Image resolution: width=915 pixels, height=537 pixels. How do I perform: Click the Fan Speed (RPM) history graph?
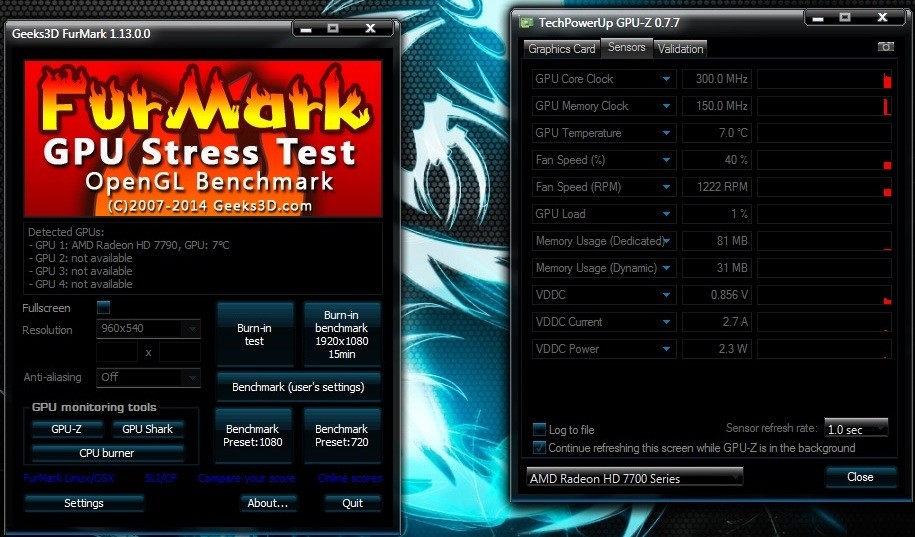pos(825,187)
